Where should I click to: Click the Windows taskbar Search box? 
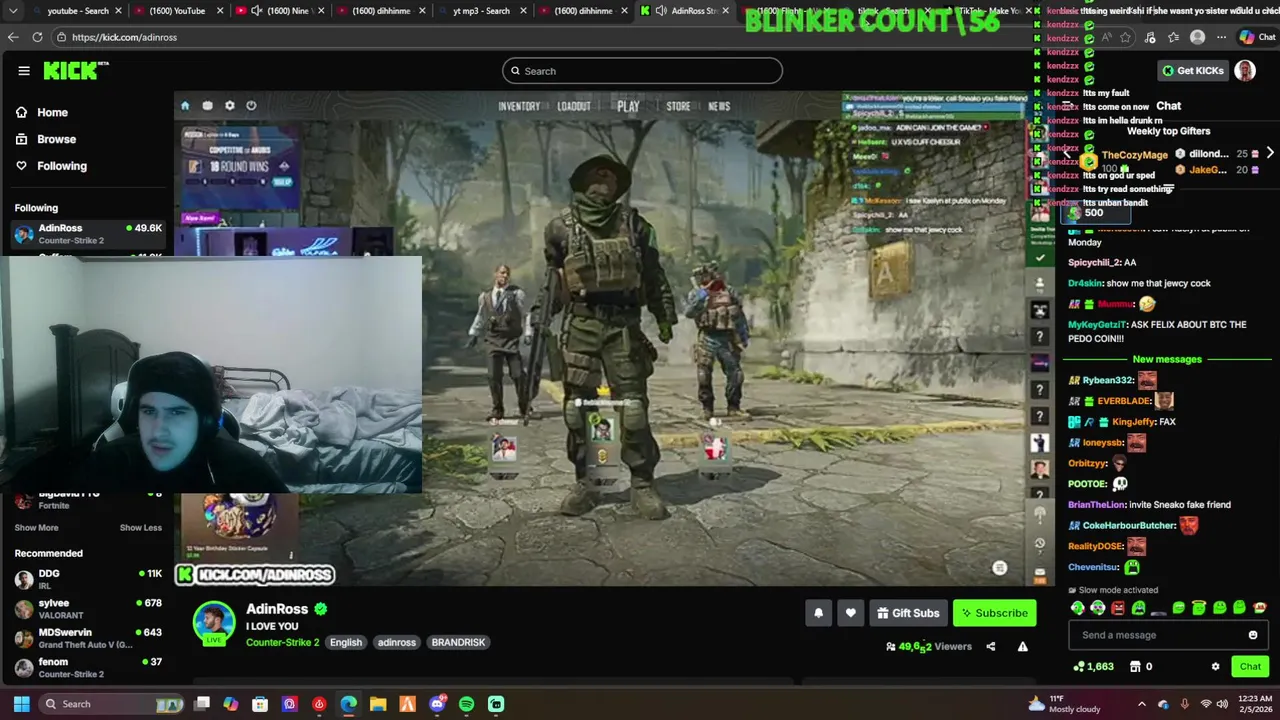point(113,704)
